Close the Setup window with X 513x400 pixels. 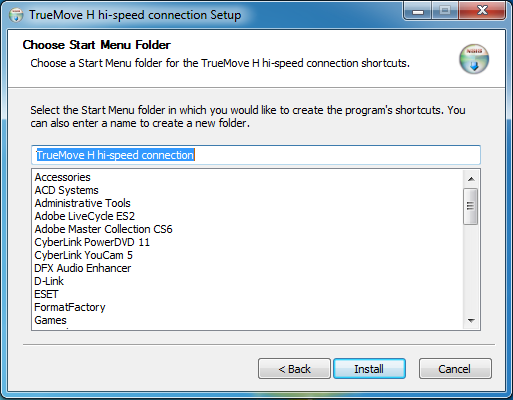point(482,11)
